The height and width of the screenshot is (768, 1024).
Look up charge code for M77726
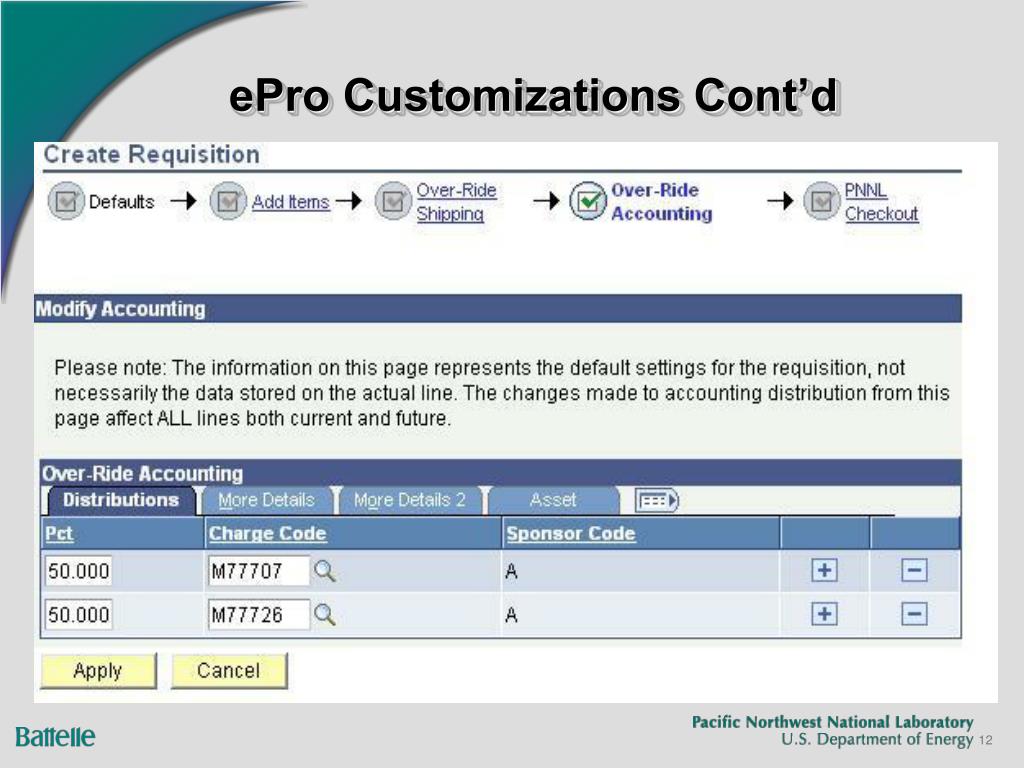[x=325, y=615]
